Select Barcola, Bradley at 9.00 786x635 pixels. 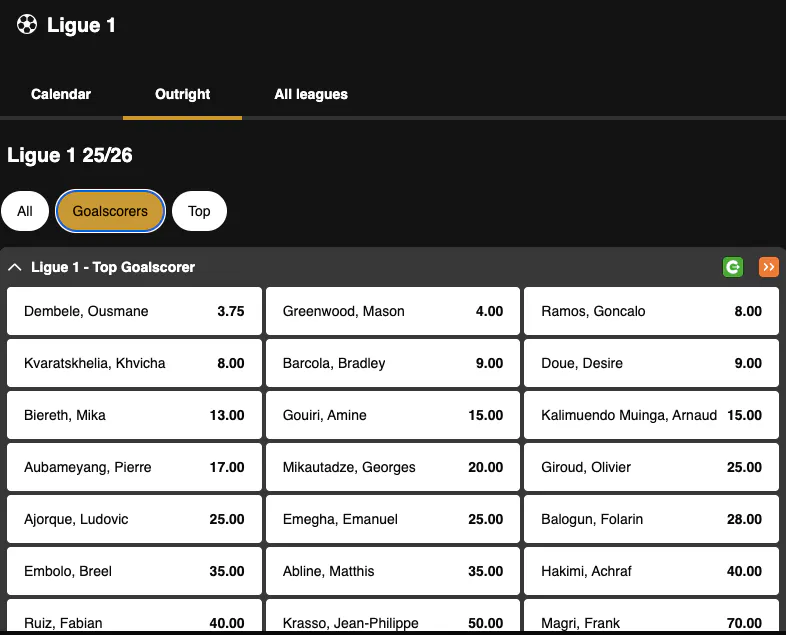tap(393, 363)
